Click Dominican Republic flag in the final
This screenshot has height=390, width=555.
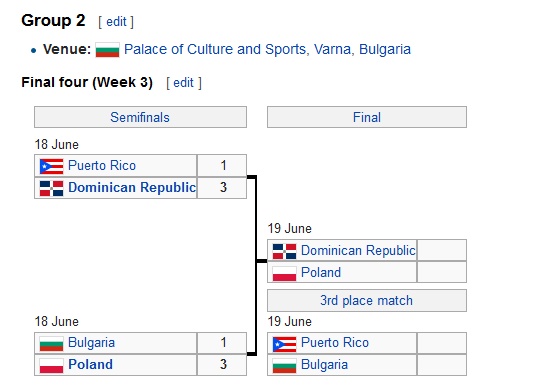[x=284, y=251]
